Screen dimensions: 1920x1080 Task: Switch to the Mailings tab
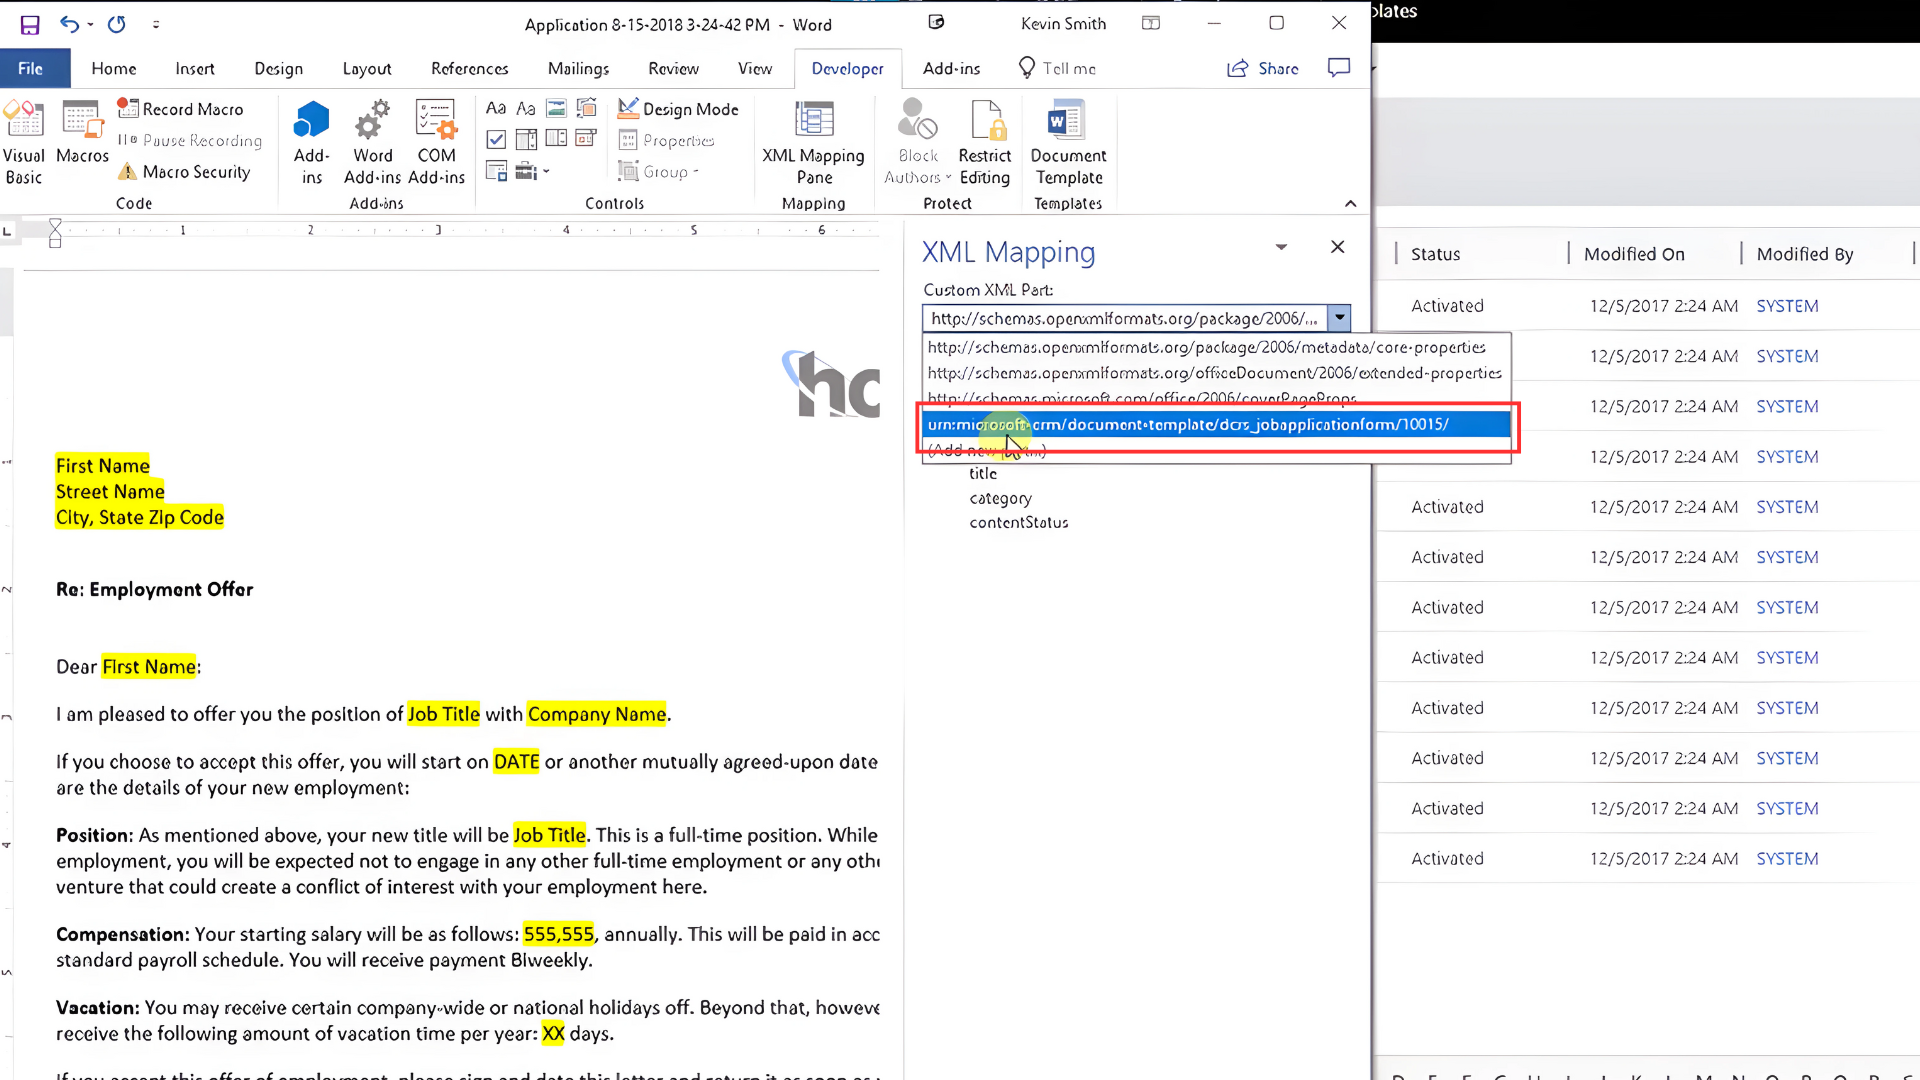[579, 68]
